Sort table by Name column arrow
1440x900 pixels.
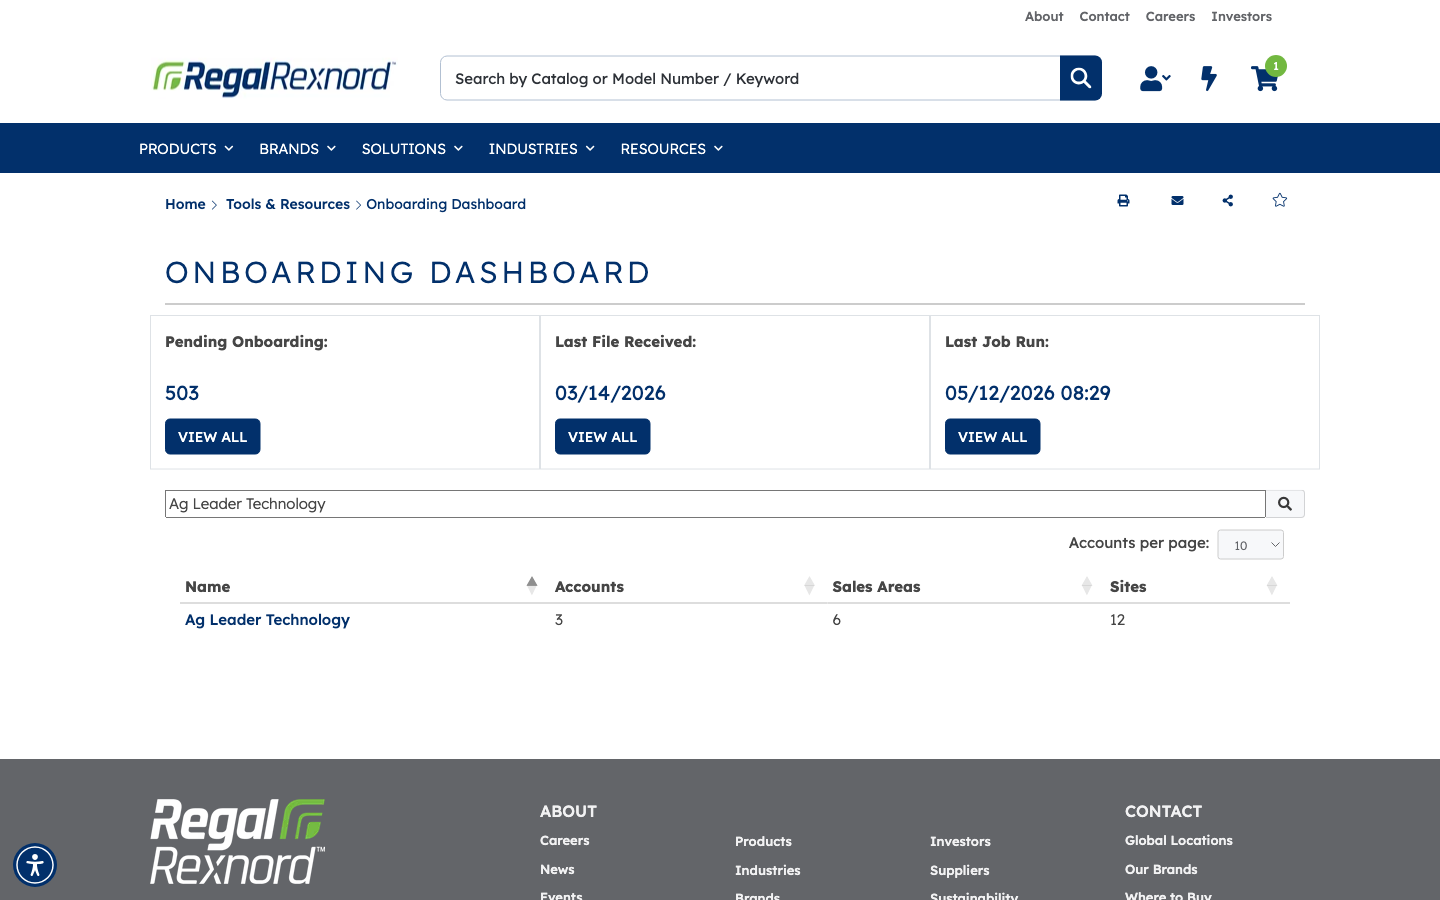pyautogui.click(x=532, y=586)
